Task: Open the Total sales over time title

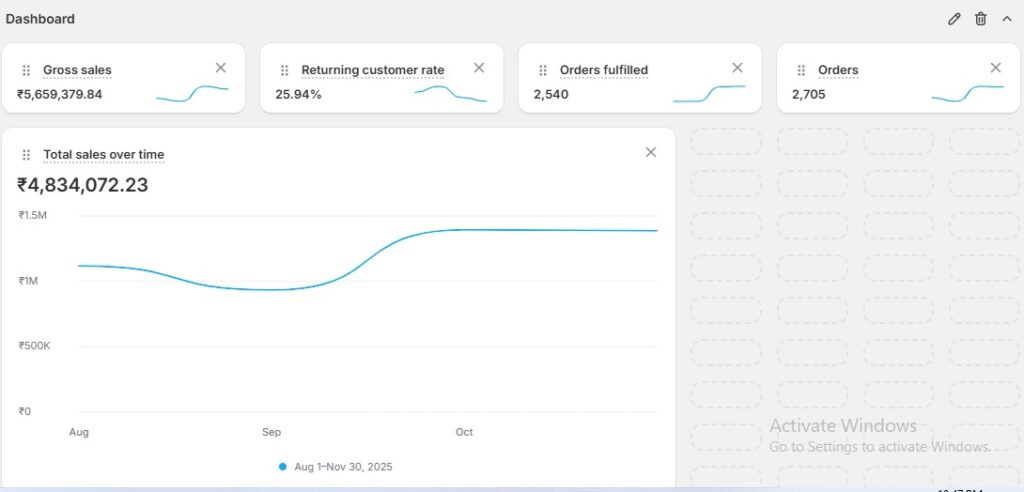Action: click(104, 155)
